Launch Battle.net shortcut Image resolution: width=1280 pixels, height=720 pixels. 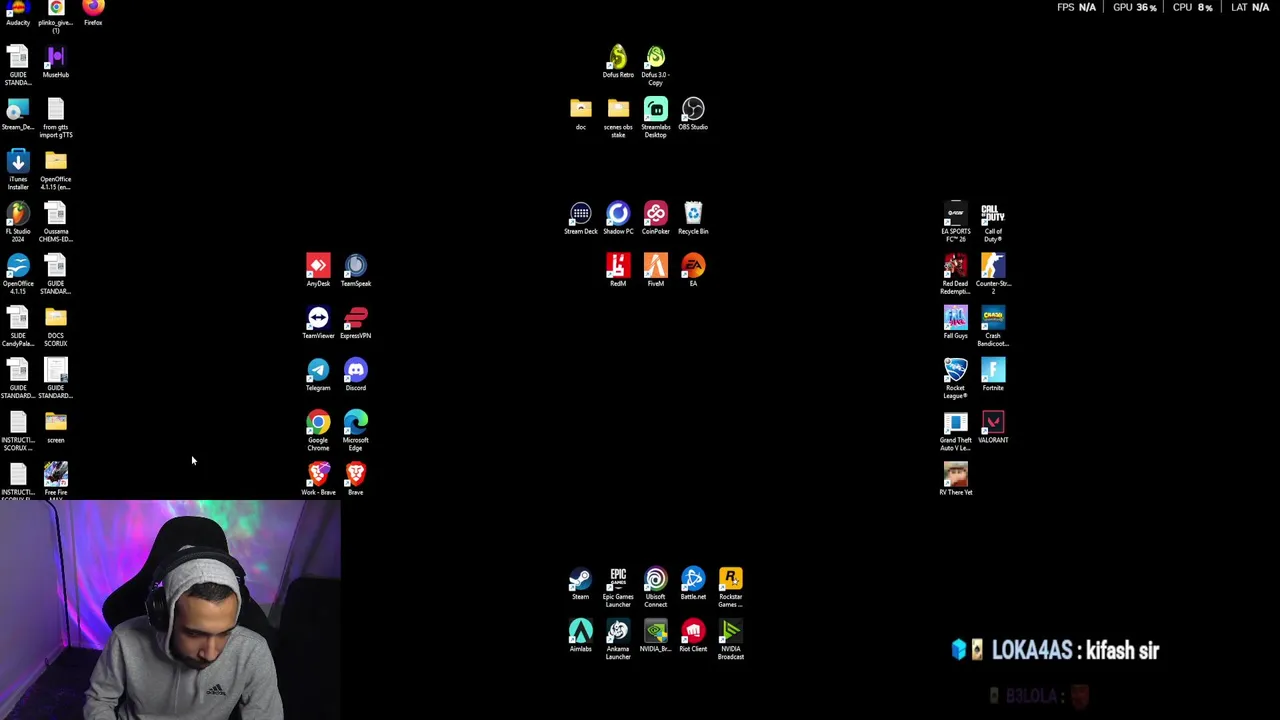point(693,584)
